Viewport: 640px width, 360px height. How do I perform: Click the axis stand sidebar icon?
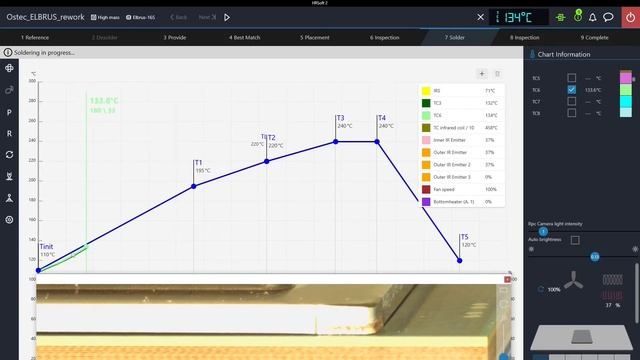(9, 198)
